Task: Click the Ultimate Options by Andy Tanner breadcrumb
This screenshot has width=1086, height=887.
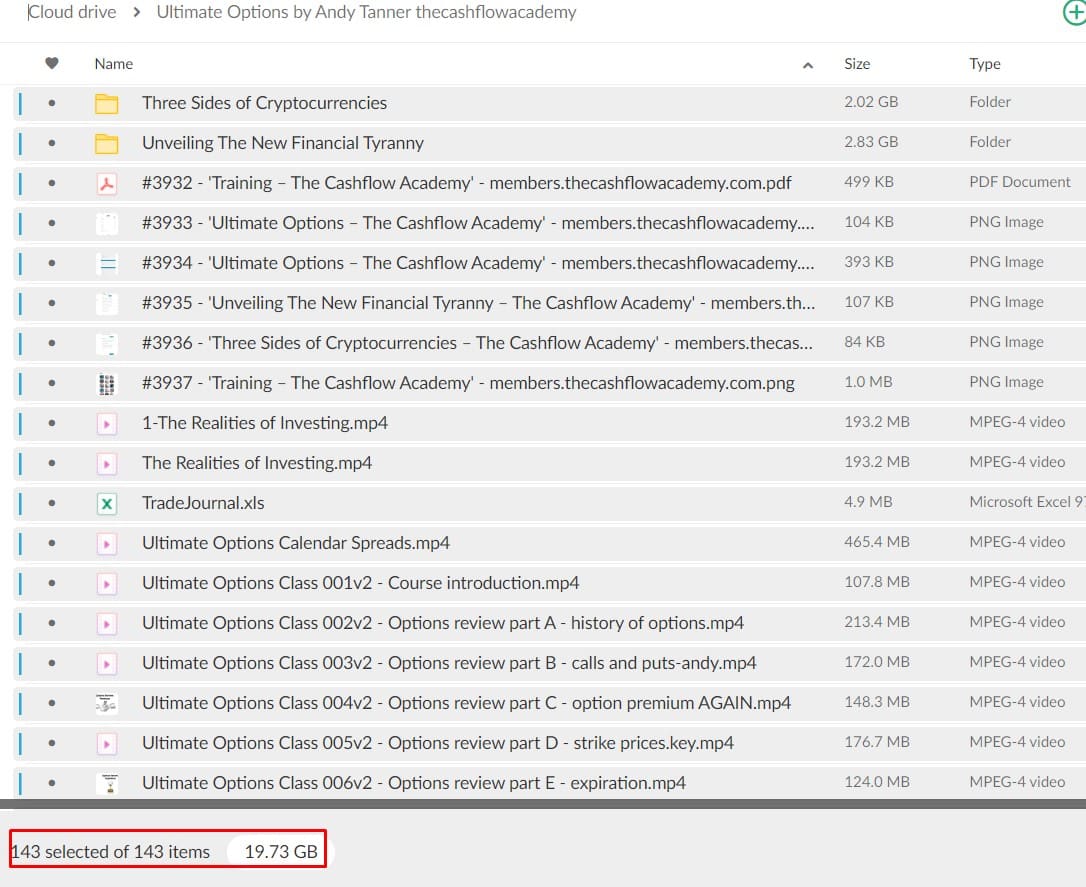Action: (x=366, y=13)
